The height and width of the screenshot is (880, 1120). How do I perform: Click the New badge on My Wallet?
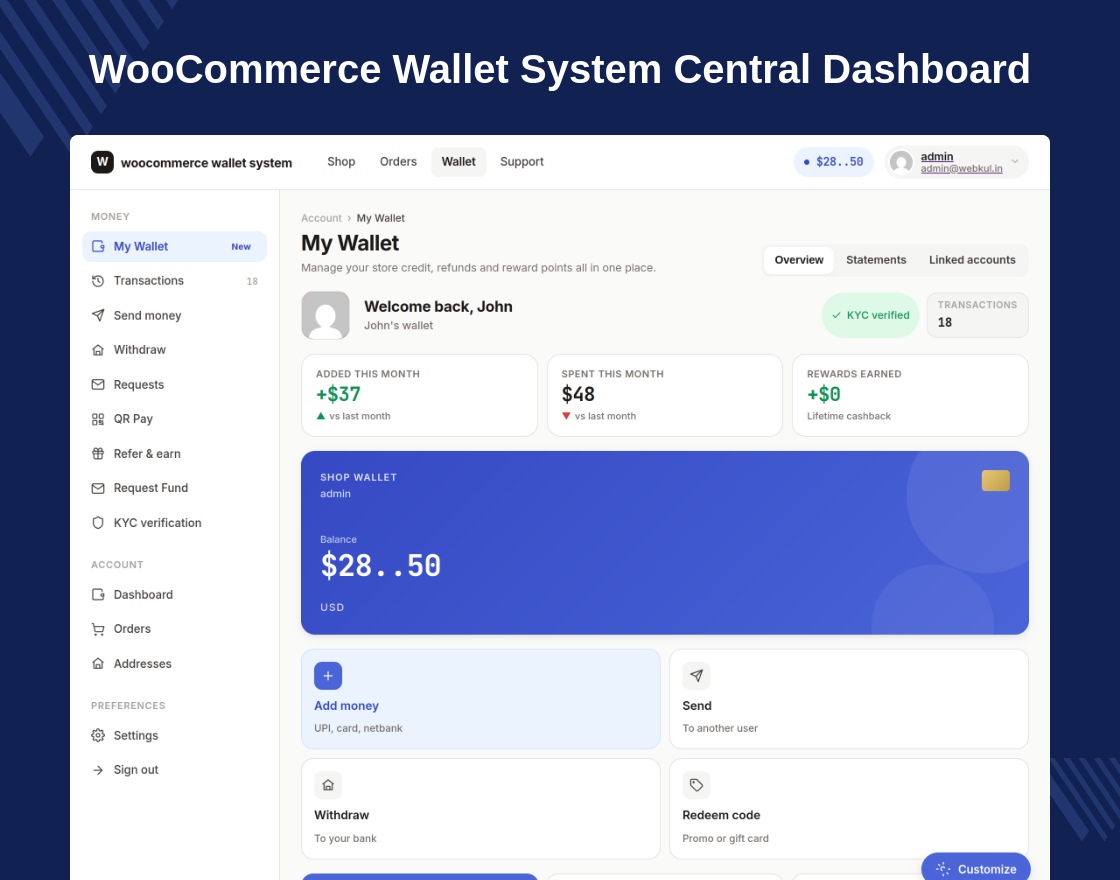[x=241, y=246]
